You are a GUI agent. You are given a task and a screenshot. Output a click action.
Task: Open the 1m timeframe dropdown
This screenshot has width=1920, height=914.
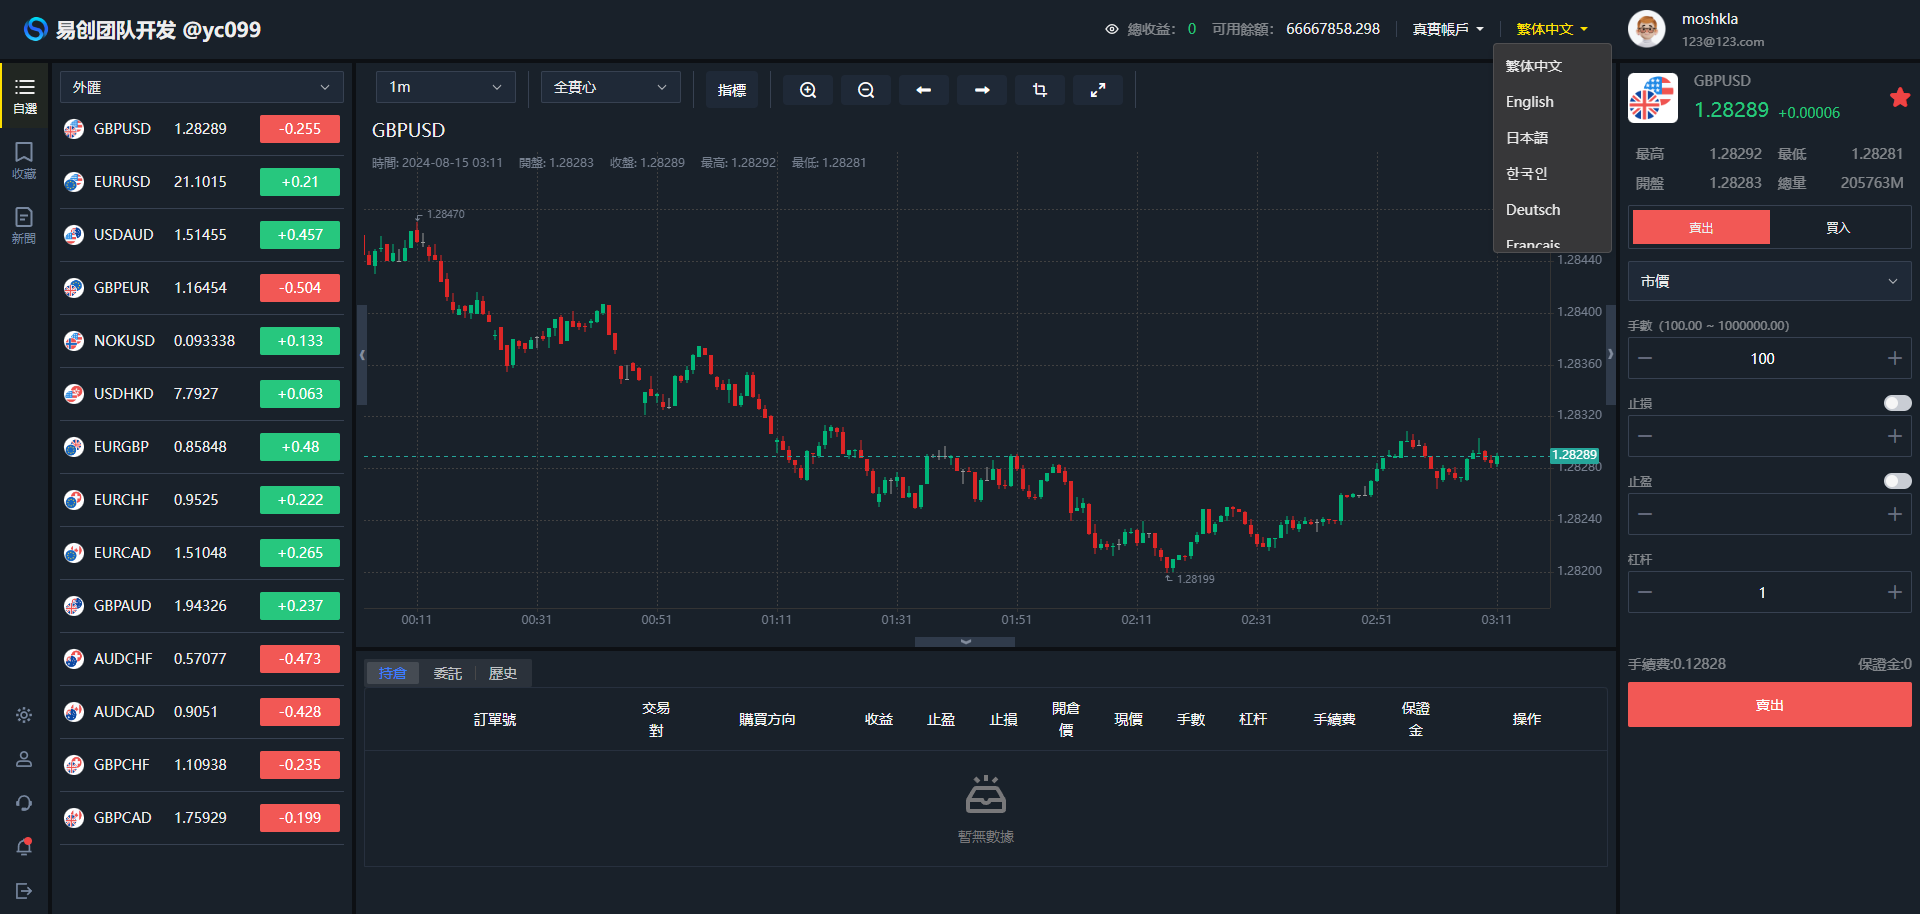click(x=445, y=87)
